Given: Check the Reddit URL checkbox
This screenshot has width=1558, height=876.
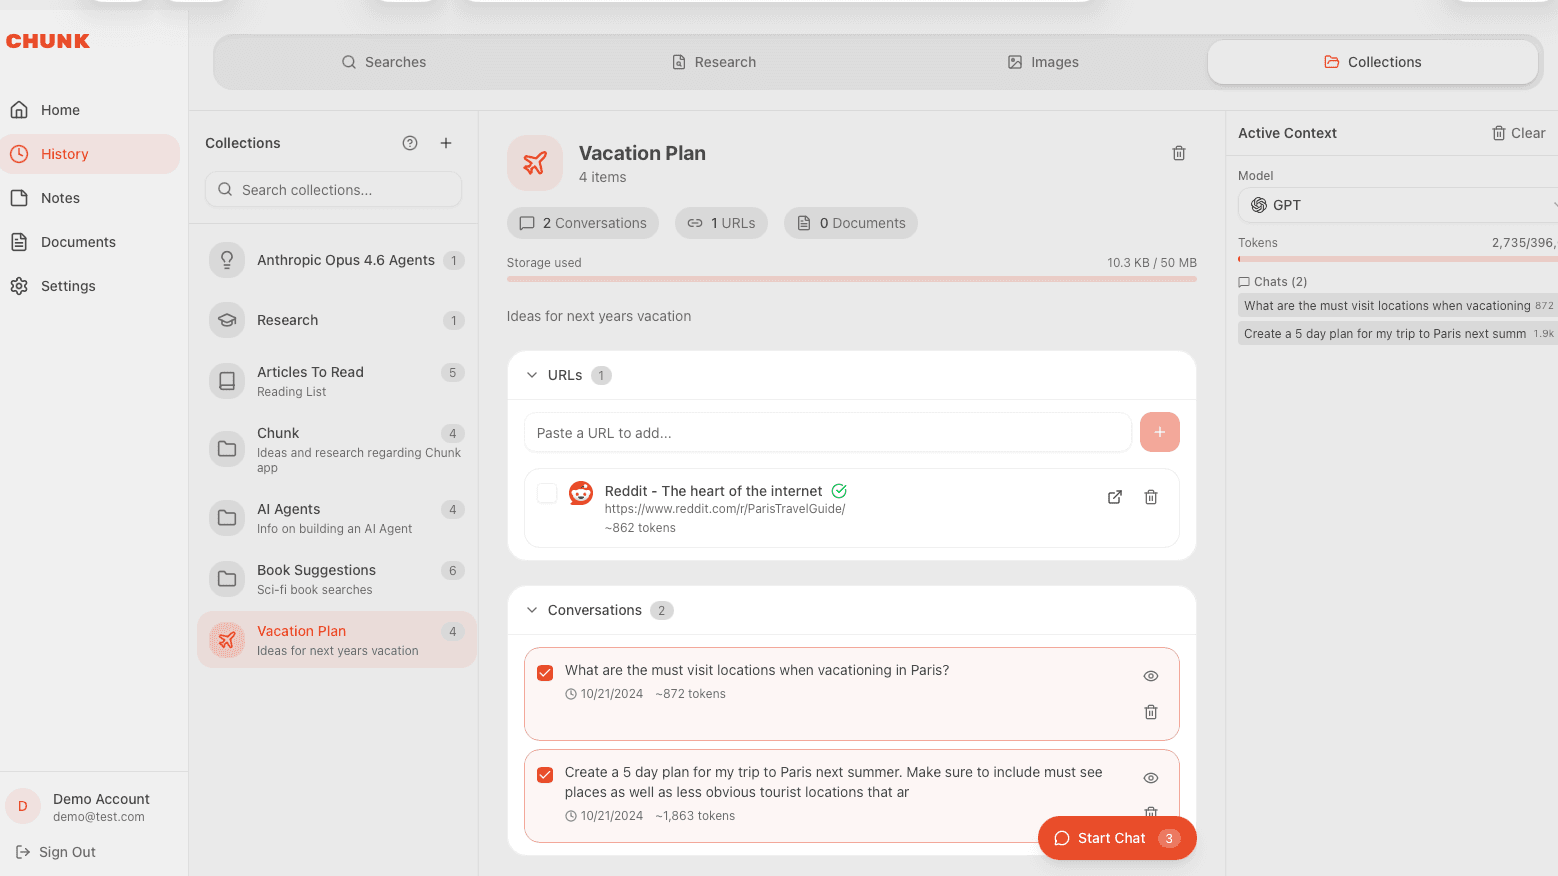Looking at the screenshot, I should (x=547, y=493).
